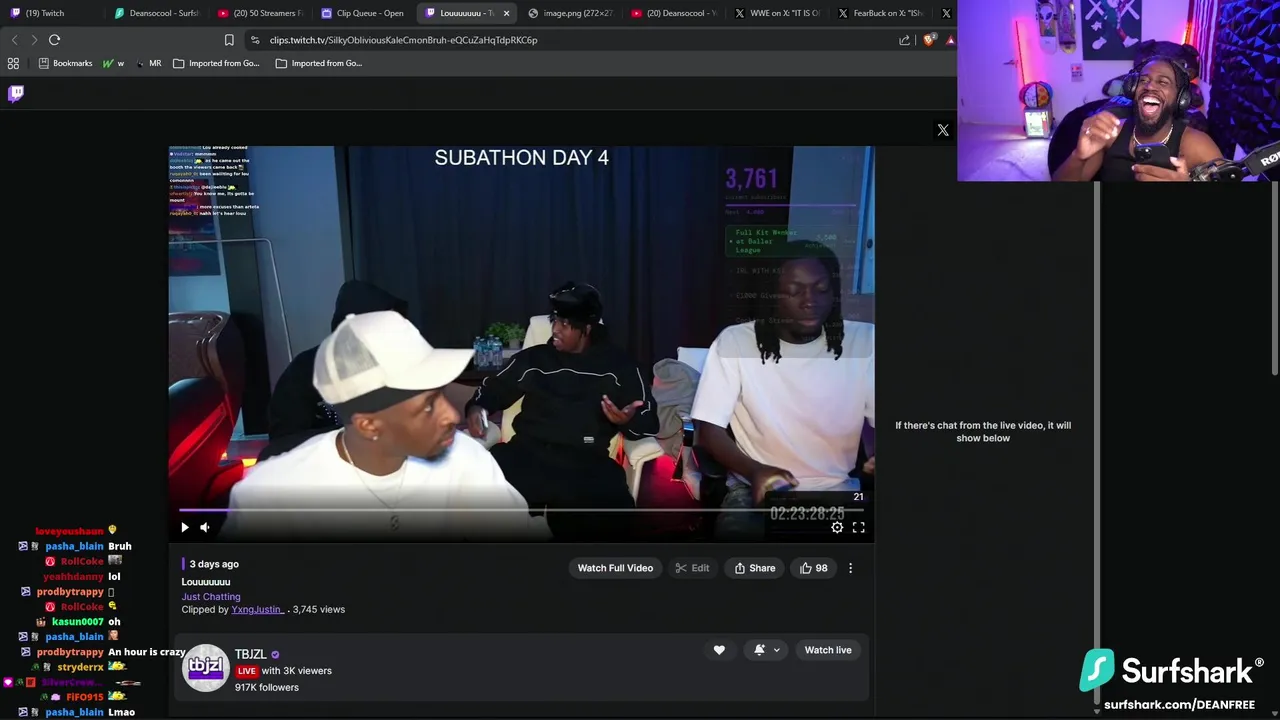
Task: Open TBJZL channel avatar
Action: [x=206, y=667]
